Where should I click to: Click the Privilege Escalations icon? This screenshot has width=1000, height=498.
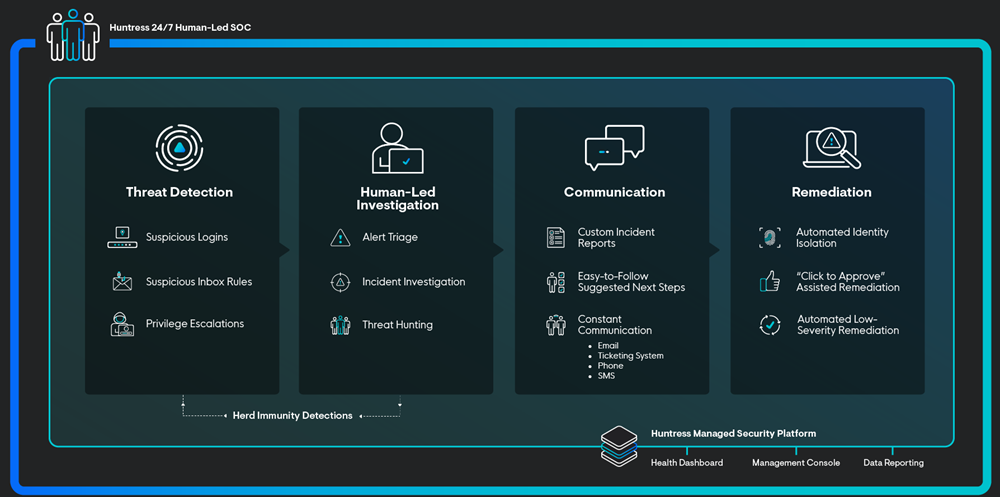[122, 324]
